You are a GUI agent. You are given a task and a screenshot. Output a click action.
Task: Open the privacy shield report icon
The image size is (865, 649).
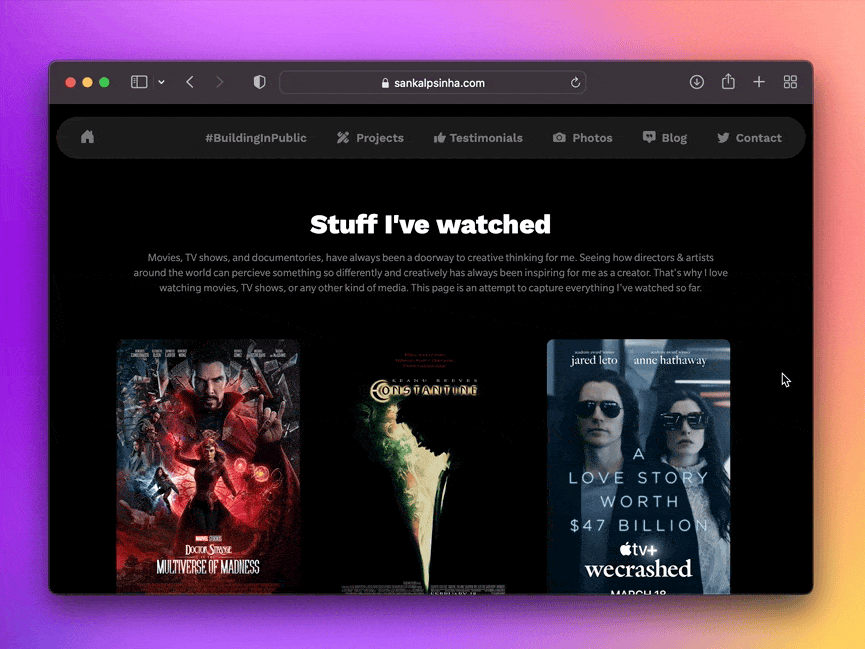pyautogui.click(x=259, y=82)
